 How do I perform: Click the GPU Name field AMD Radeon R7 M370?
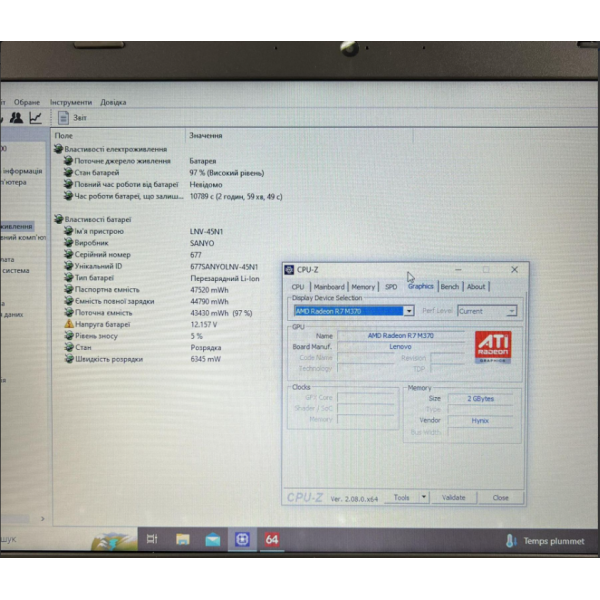tap(401, 336)
